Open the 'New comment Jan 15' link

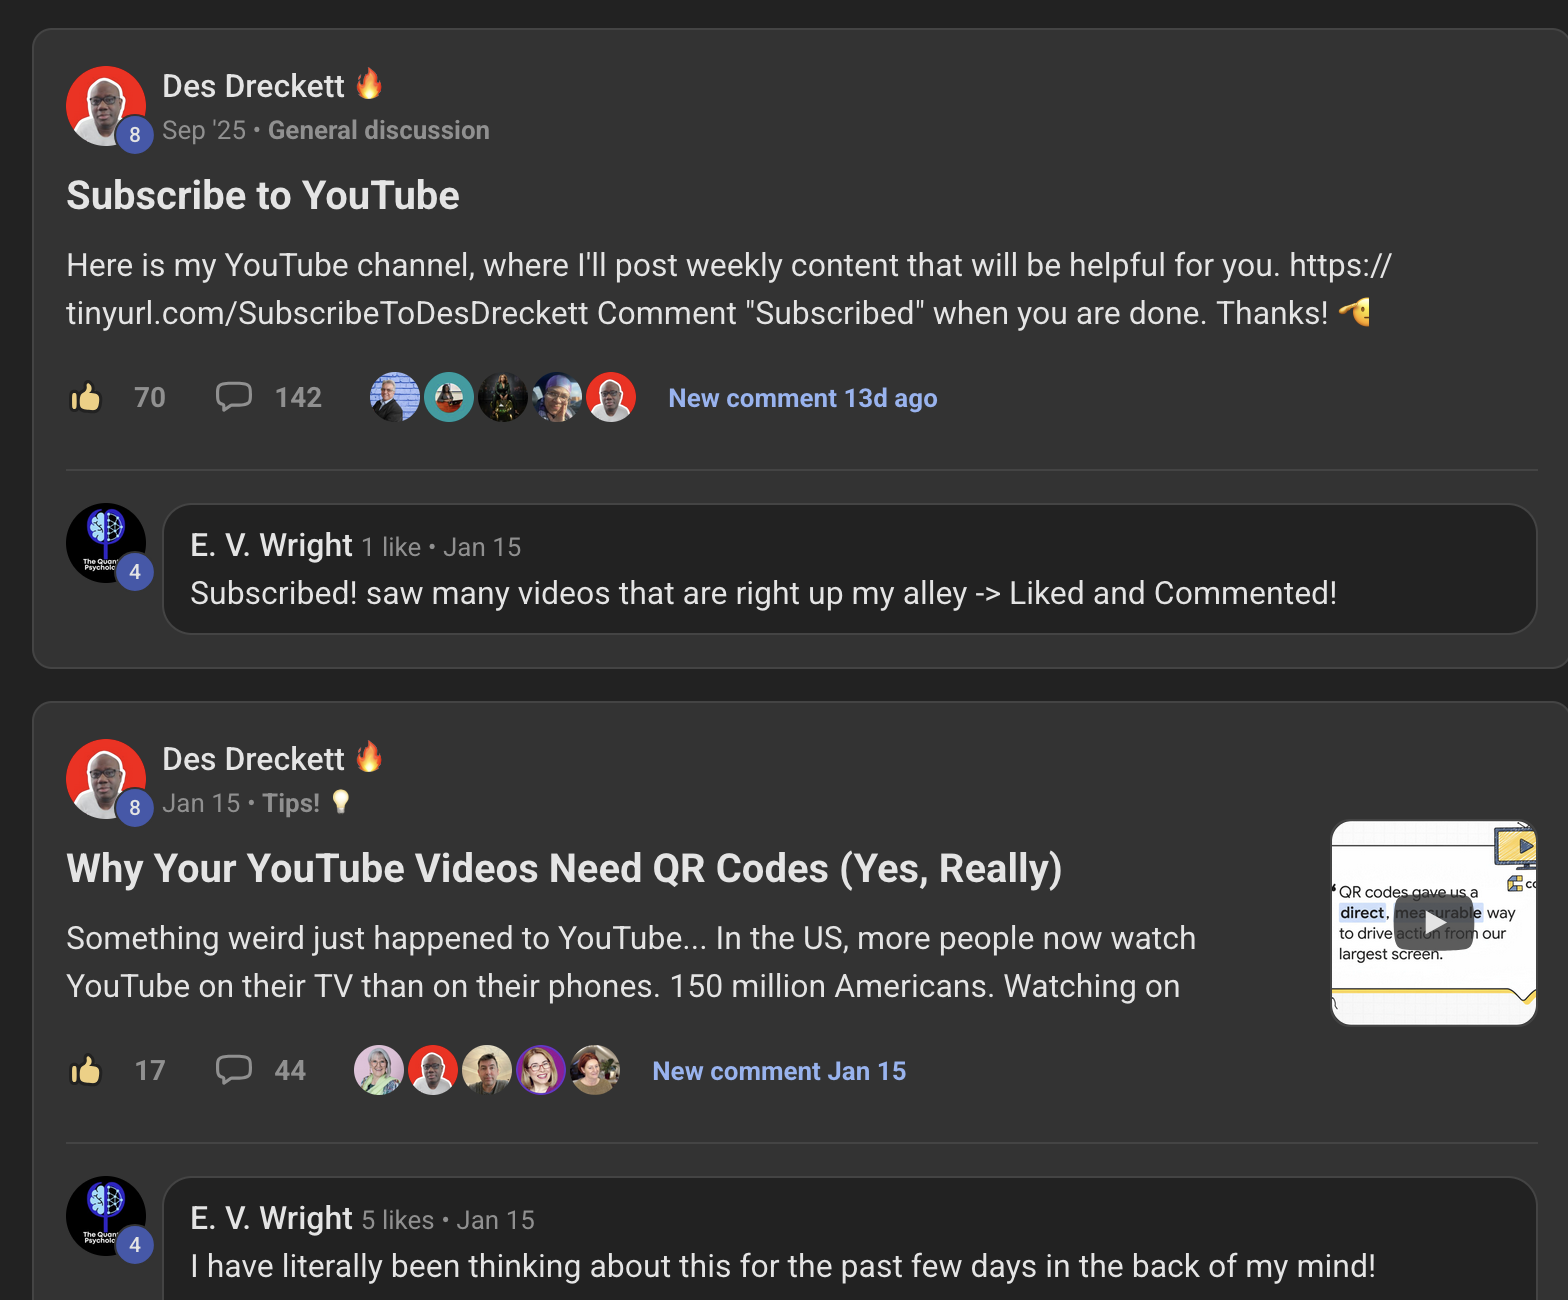coord(778,1071)
